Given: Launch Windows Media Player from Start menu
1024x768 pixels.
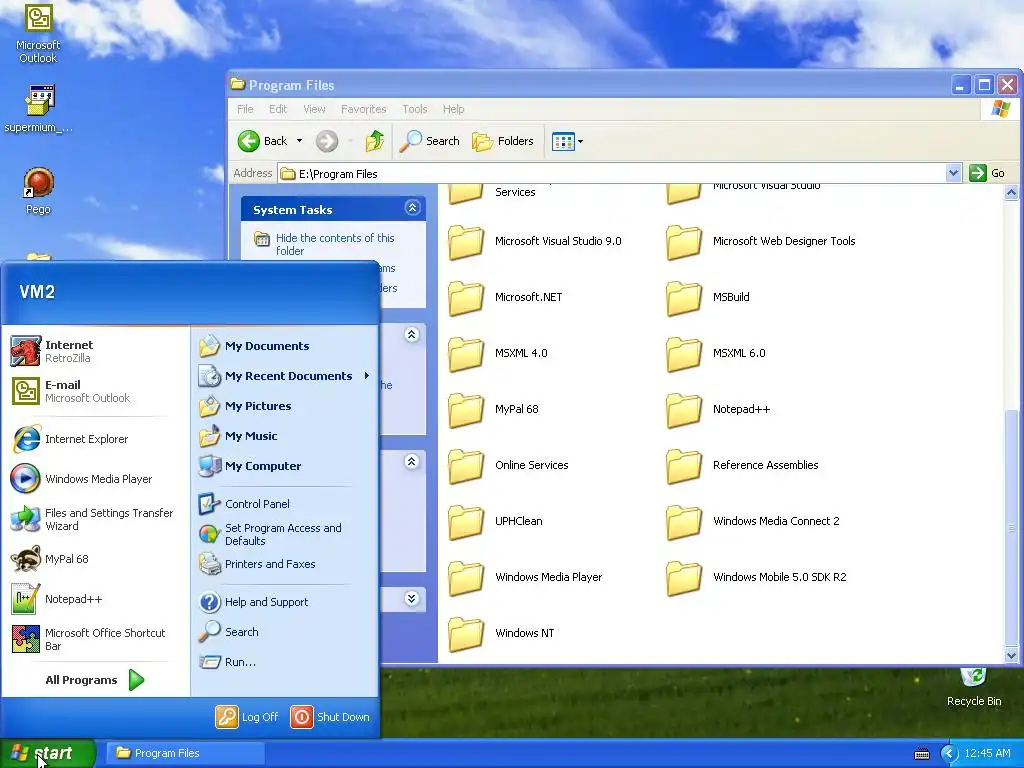Looking at the screenshot, I should 95,479.
